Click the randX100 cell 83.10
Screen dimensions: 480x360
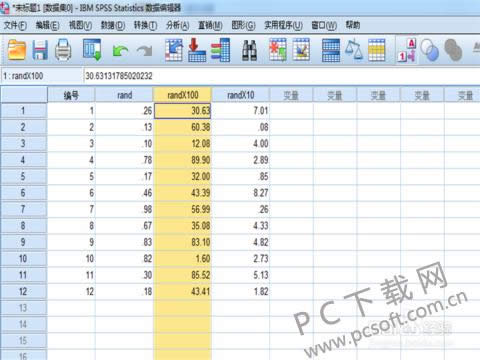coord(182,242)
